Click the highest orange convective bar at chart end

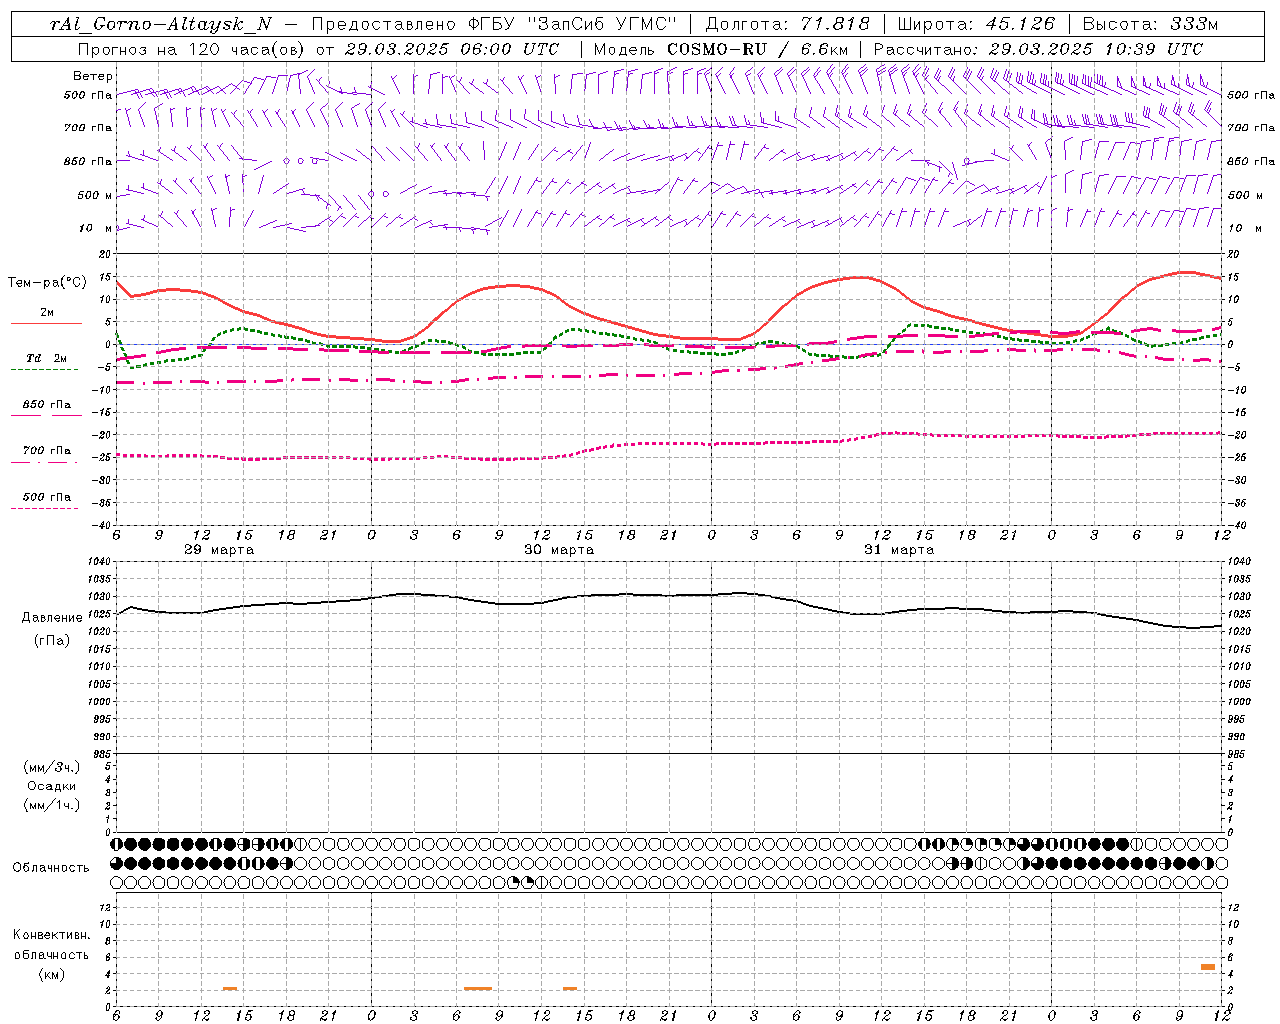(1208, 967)
